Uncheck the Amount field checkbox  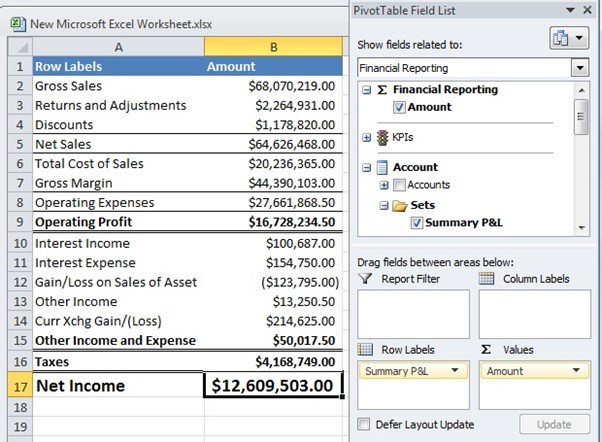coord(398,108)
